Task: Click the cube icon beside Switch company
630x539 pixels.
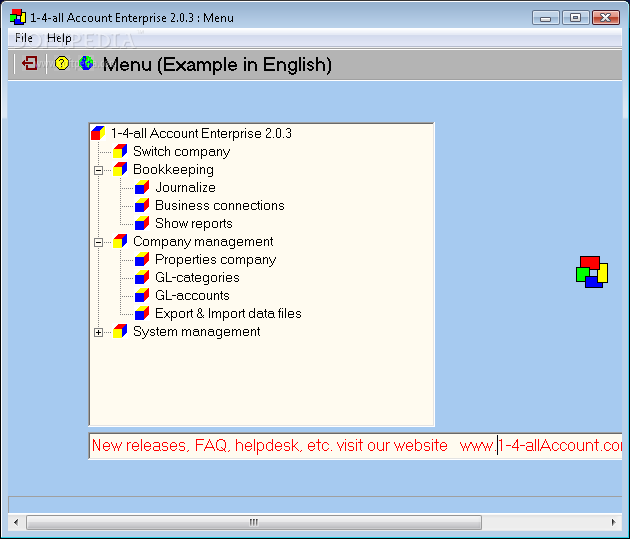Action: [120, 151]
